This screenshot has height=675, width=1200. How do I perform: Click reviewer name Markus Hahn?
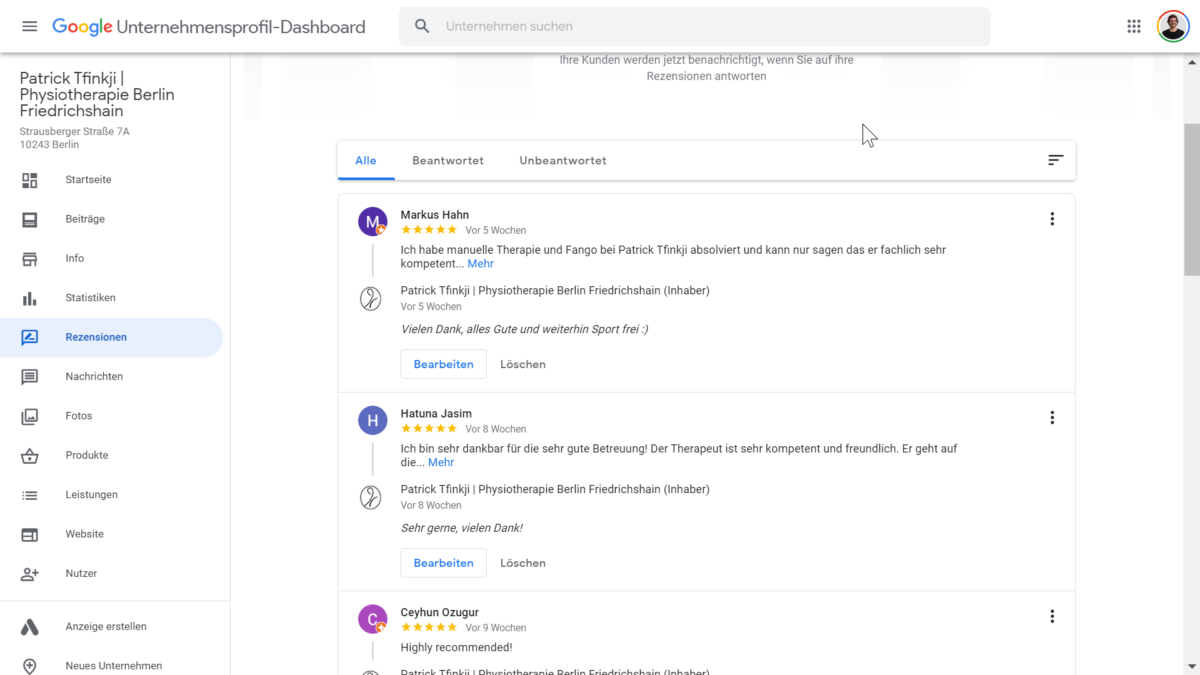435,215
